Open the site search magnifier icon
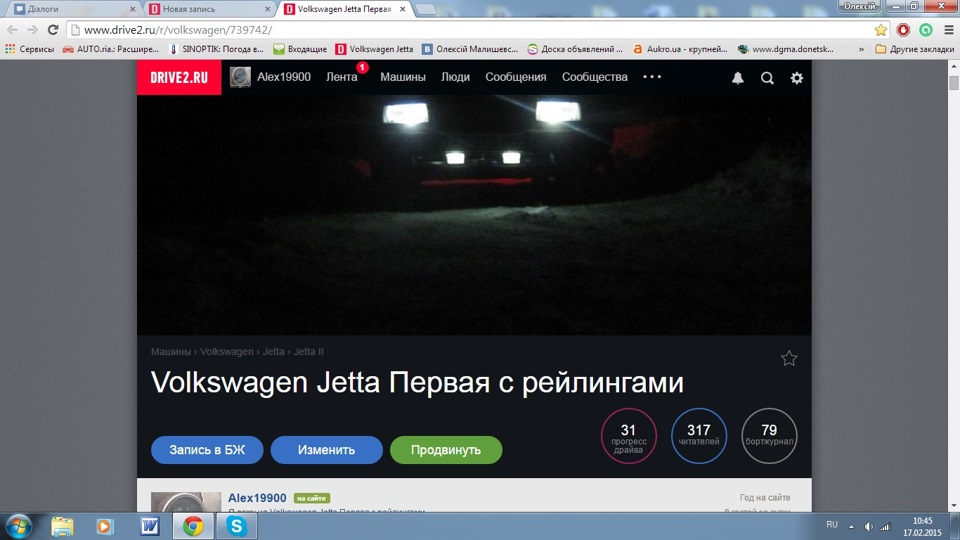Image resolution: width=960 pixels, height=540 pixels. click(x=767, y=78)
